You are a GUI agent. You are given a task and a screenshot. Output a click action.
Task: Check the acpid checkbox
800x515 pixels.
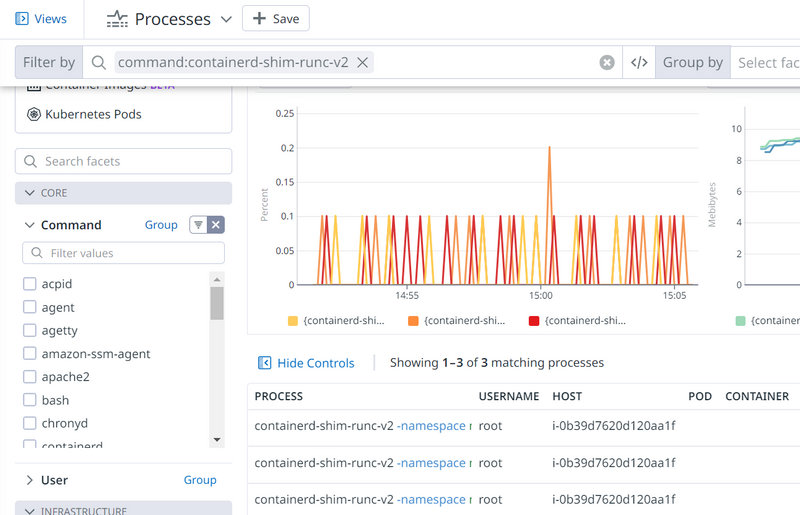30,283
